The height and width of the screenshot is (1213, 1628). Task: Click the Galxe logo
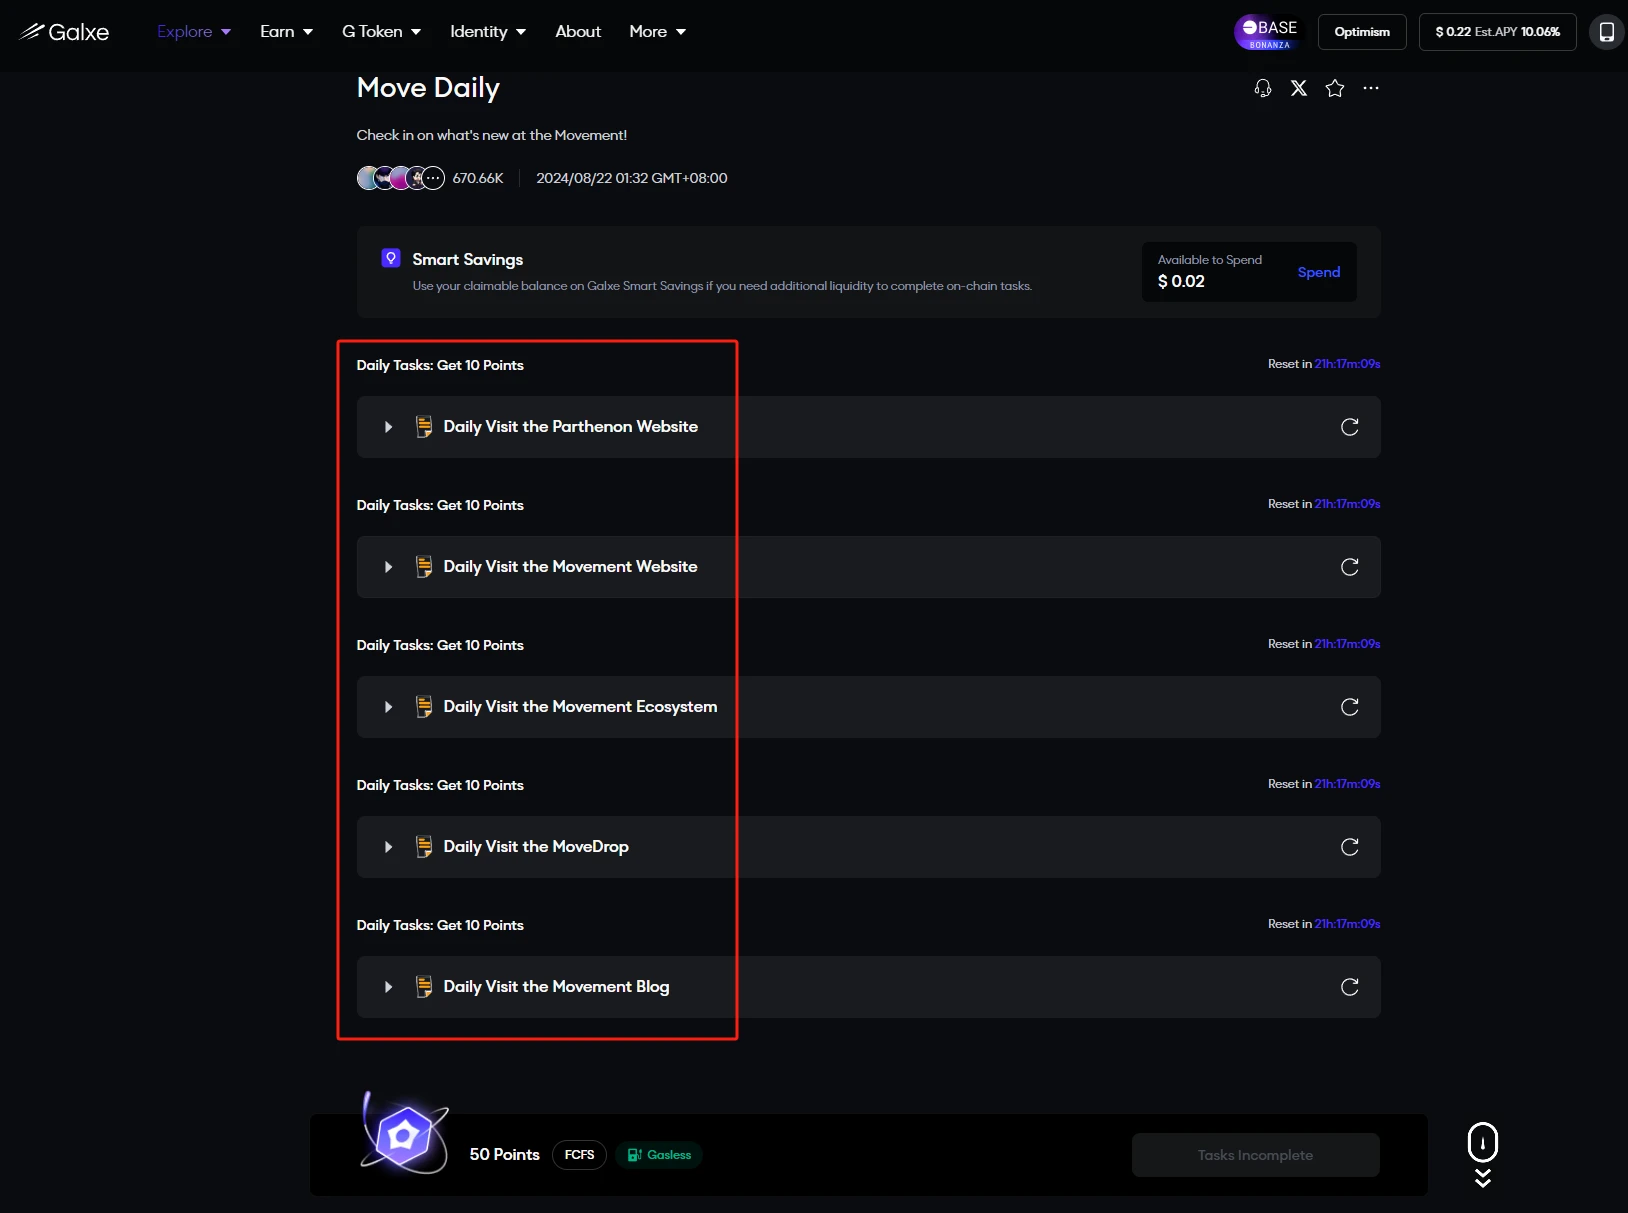point(65,32)
